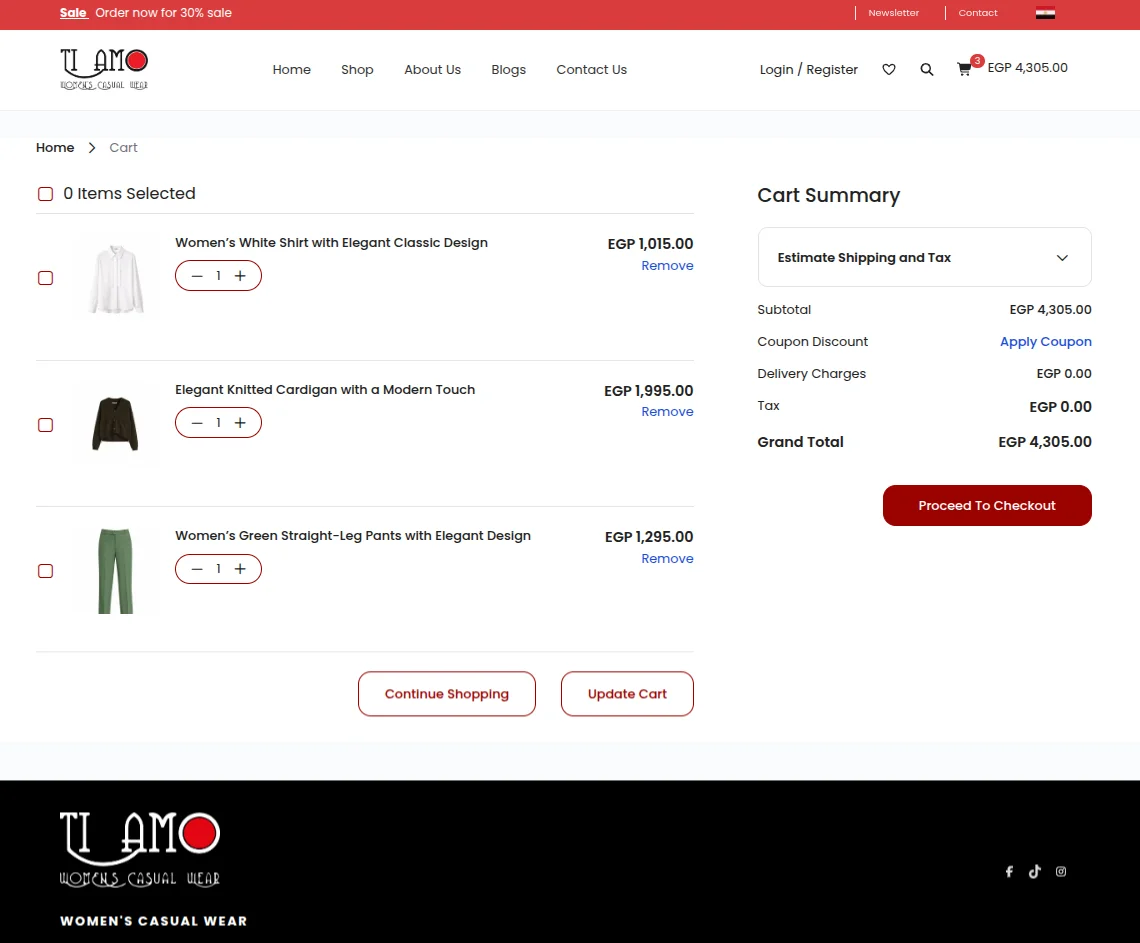This screenshot has width=1140, height=943.
Task: Click the shopping cart icon showing 3 items
Action: 963,69
